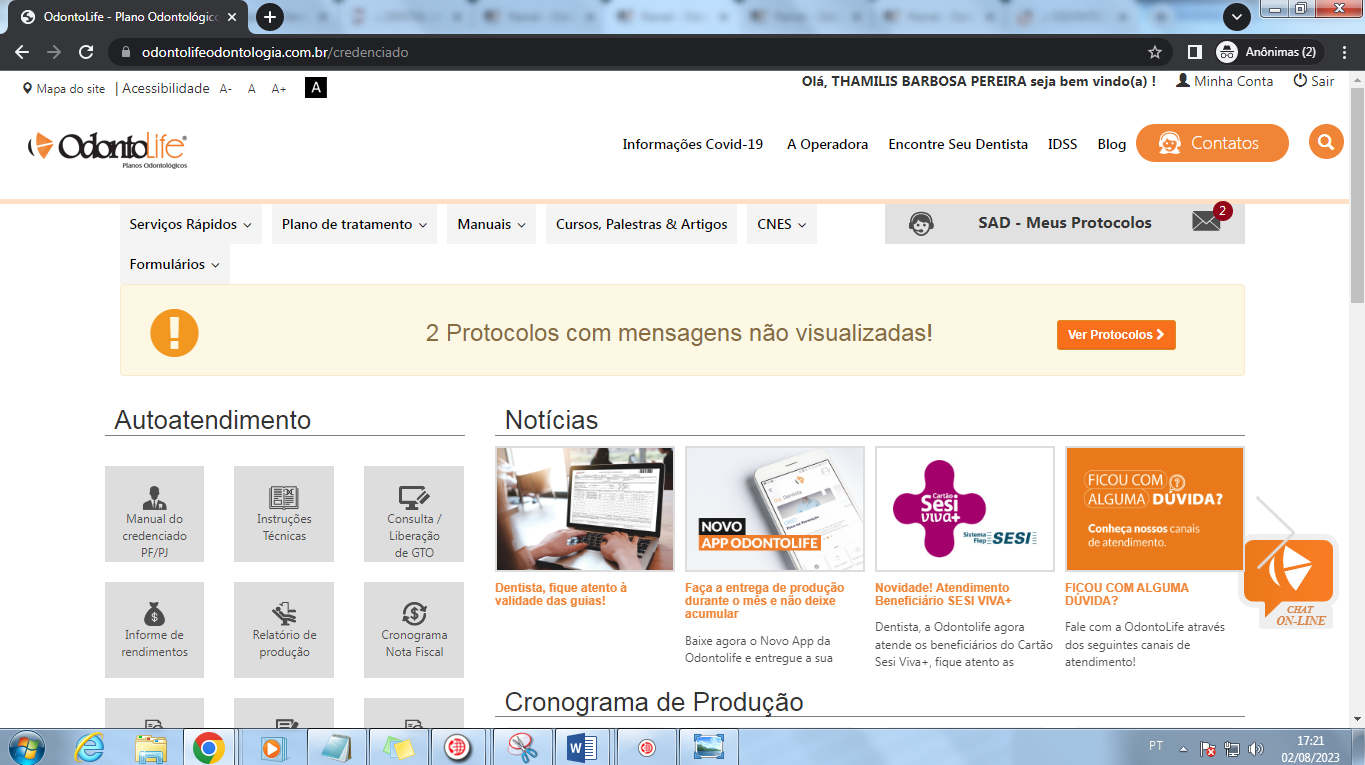The image size is (1365, 765).
Task: Open the tab search chevron in Chrome
Action: (x=1238, y=17)
